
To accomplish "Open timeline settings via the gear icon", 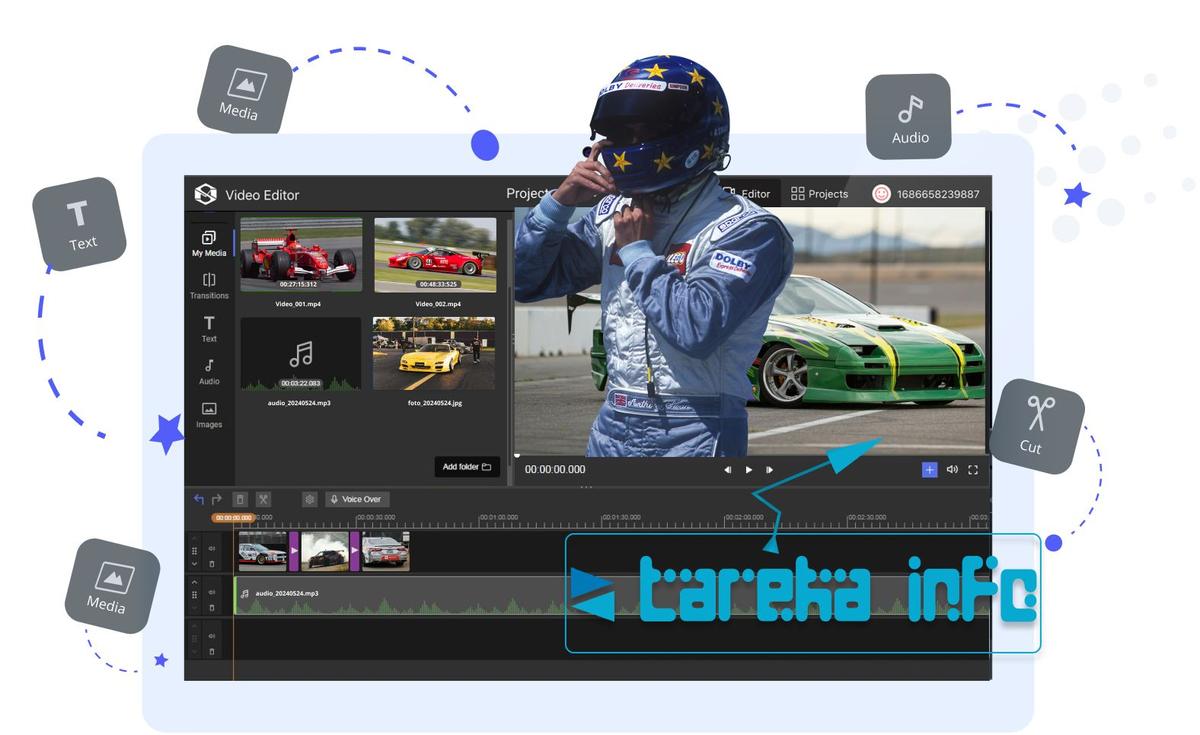I will tap(309, 499).
